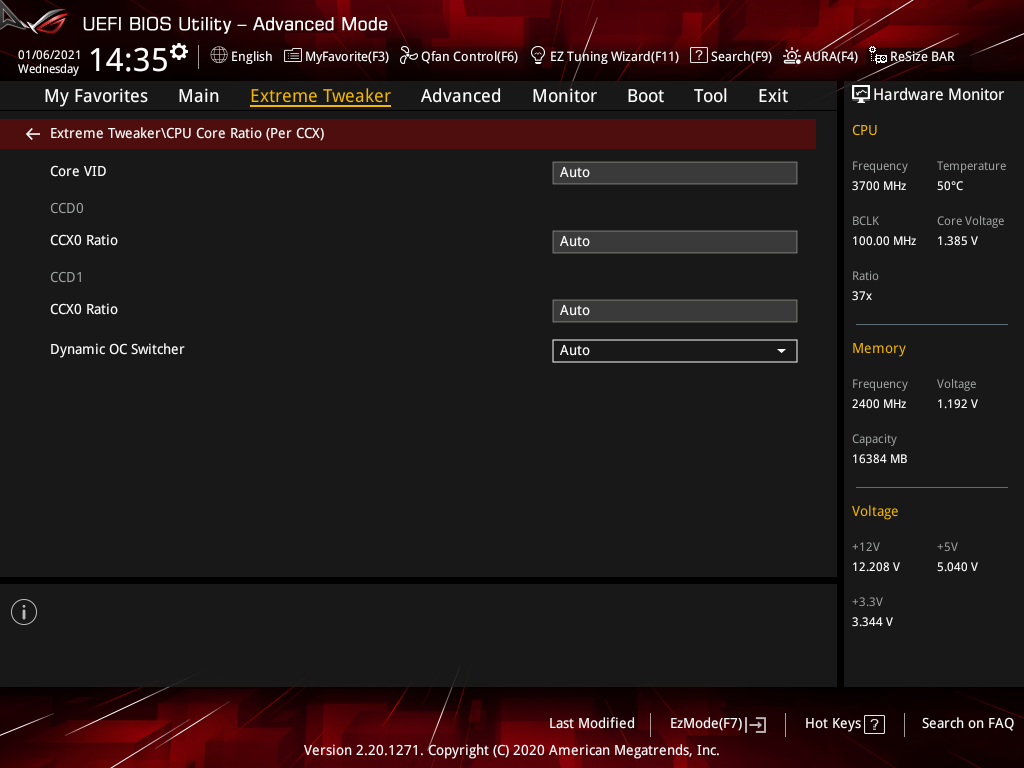Image resolution: width=1024 pixels, height=768 pixels.
Task: Open Qfan Control fan icon
Action: [409, 56]
